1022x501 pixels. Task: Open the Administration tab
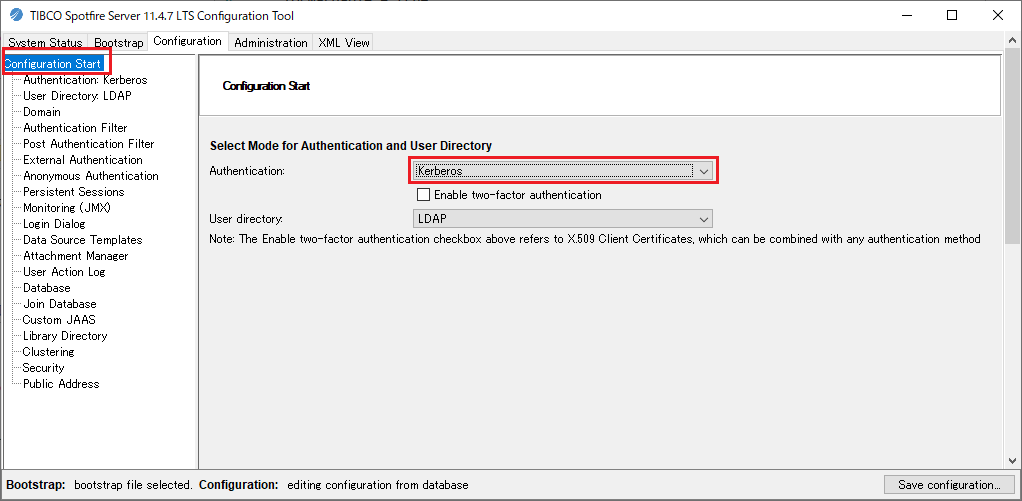[270, 43]
